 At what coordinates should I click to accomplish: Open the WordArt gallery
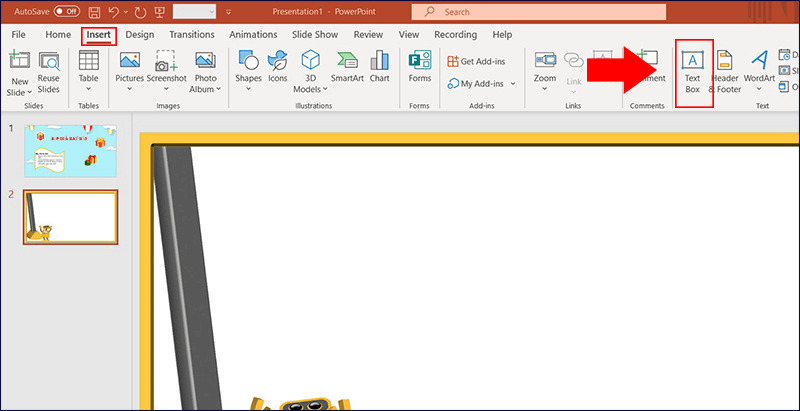(x=759, y=70)
